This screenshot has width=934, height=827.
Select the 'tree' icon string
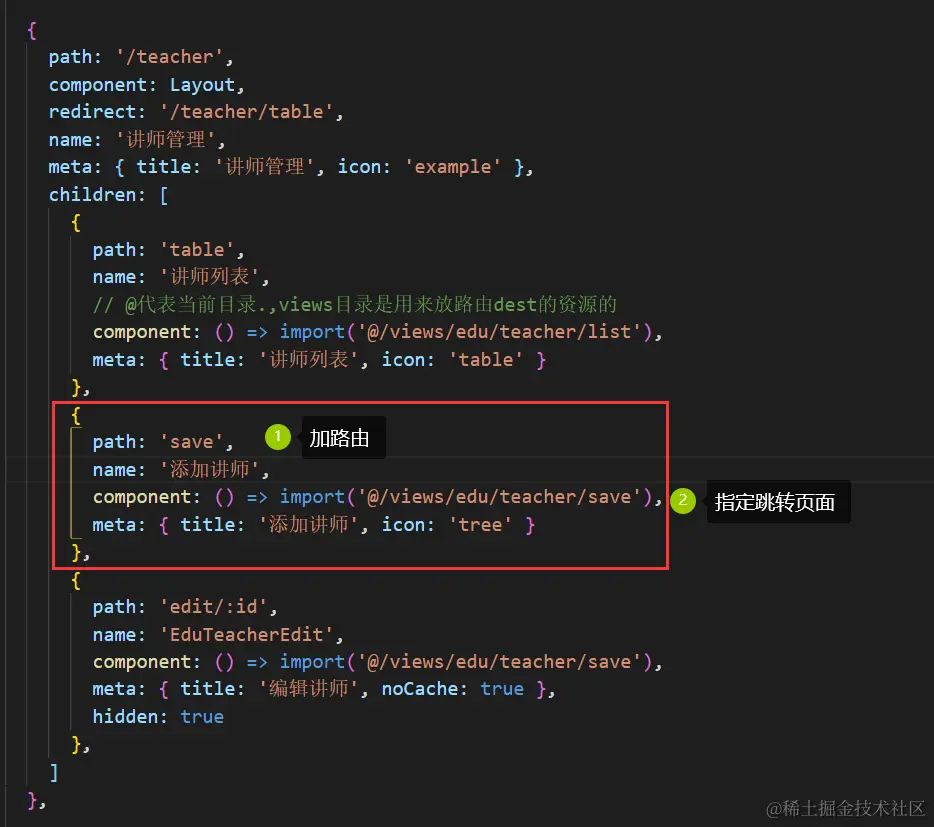coord(480,524)
